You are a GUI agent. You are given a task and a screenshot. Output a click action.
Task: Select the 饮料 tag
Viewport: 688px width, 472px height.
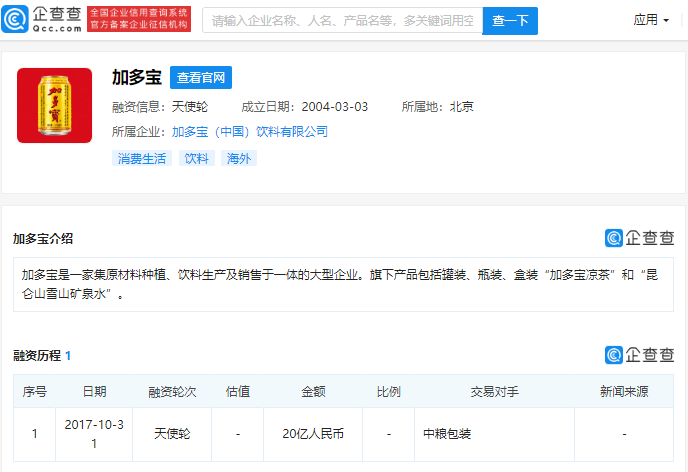click(197, 158)
